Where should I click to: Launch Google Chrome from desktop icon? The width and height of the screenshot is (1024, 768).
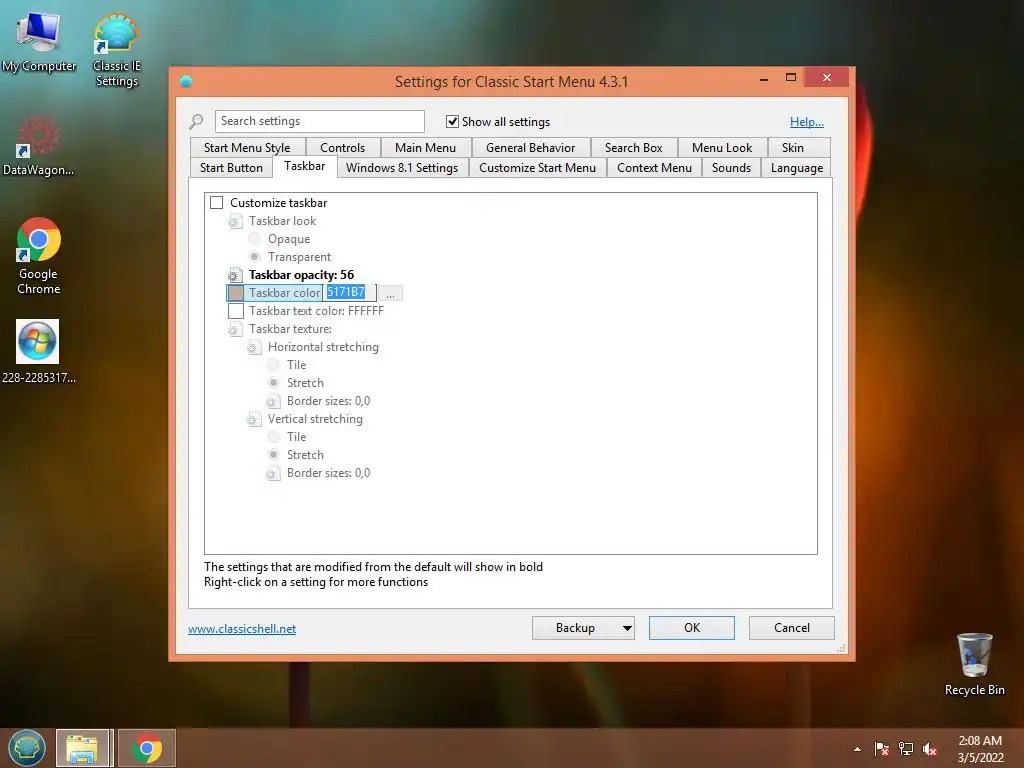point(38,255)
